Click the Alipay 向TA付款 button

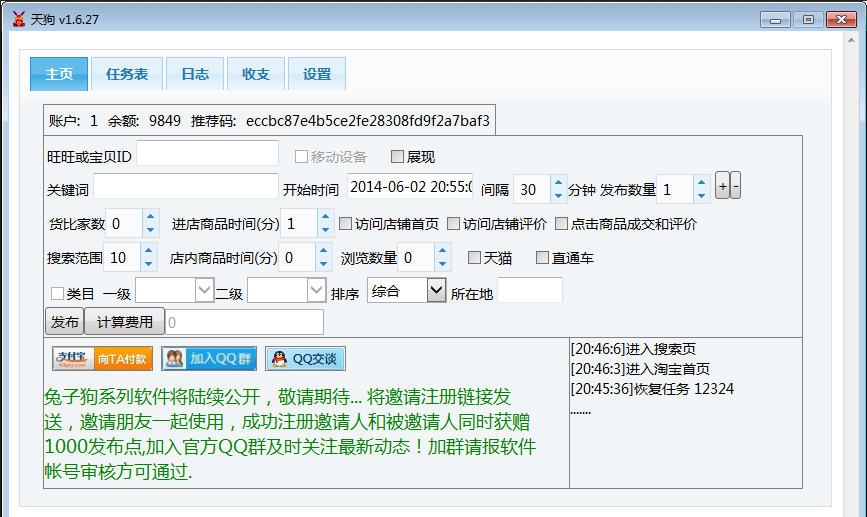pos(102,359)
